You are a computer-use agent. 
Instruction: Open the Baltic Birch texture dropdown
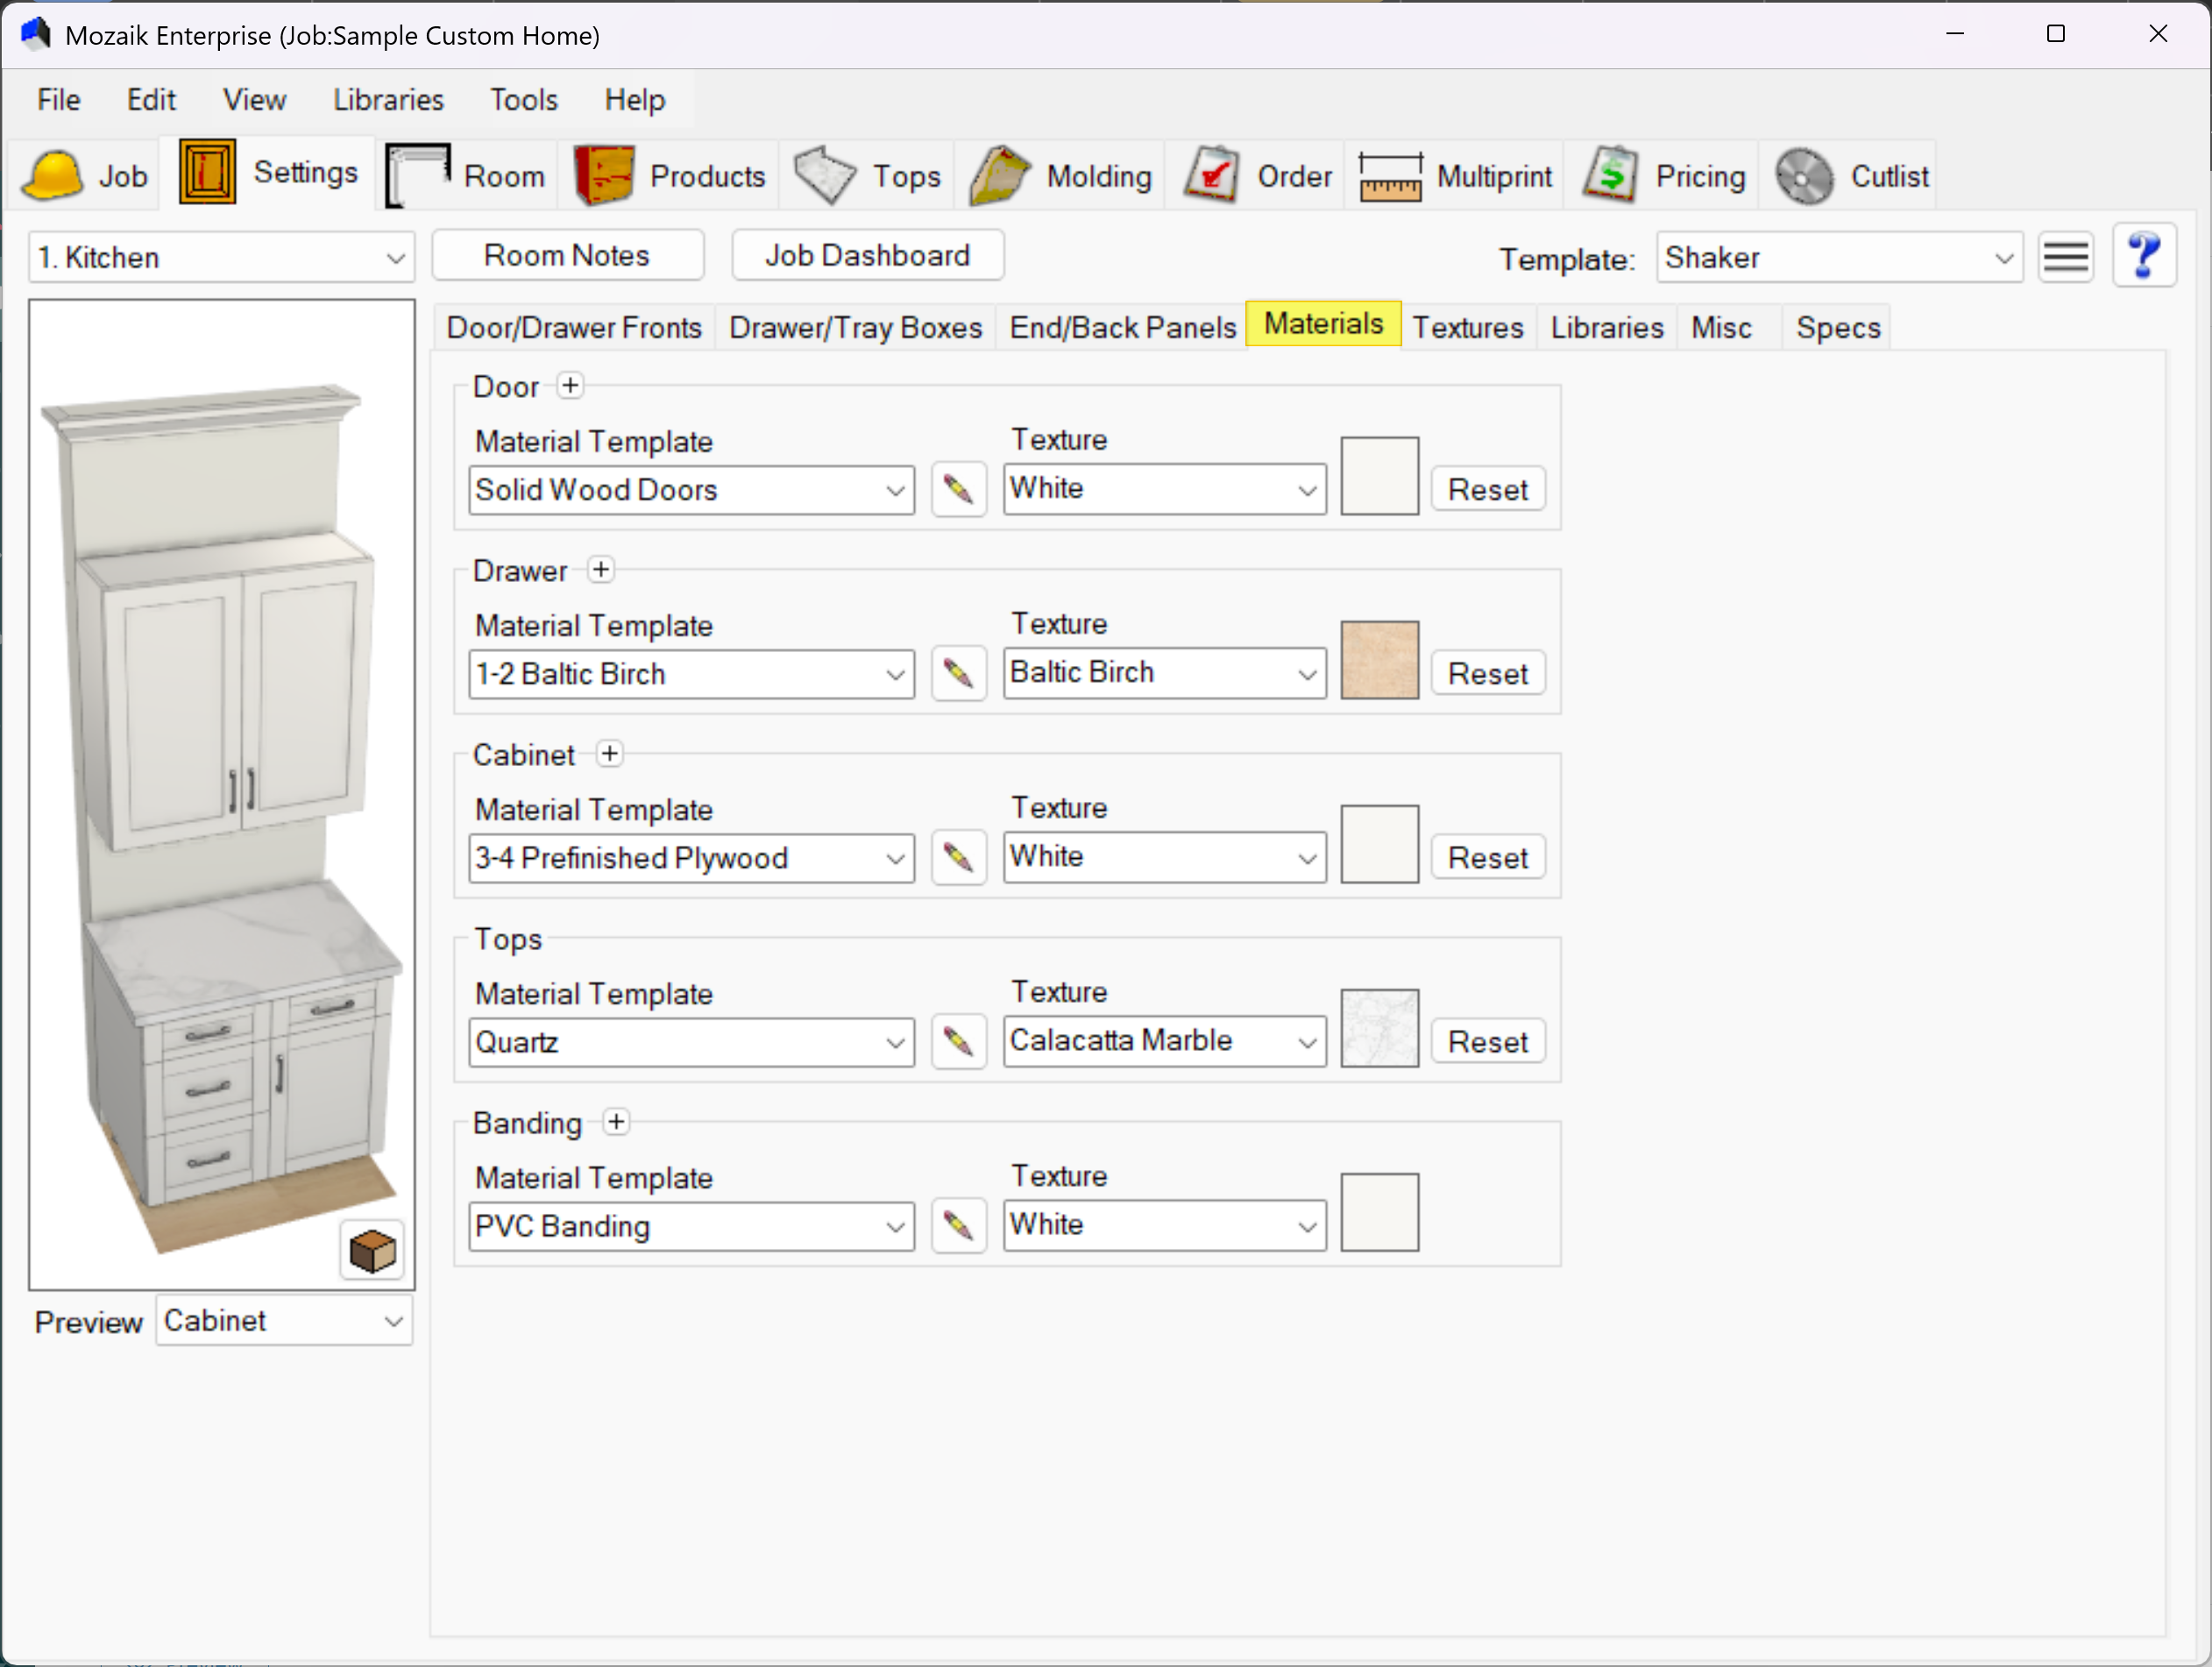coord(1164,673)
